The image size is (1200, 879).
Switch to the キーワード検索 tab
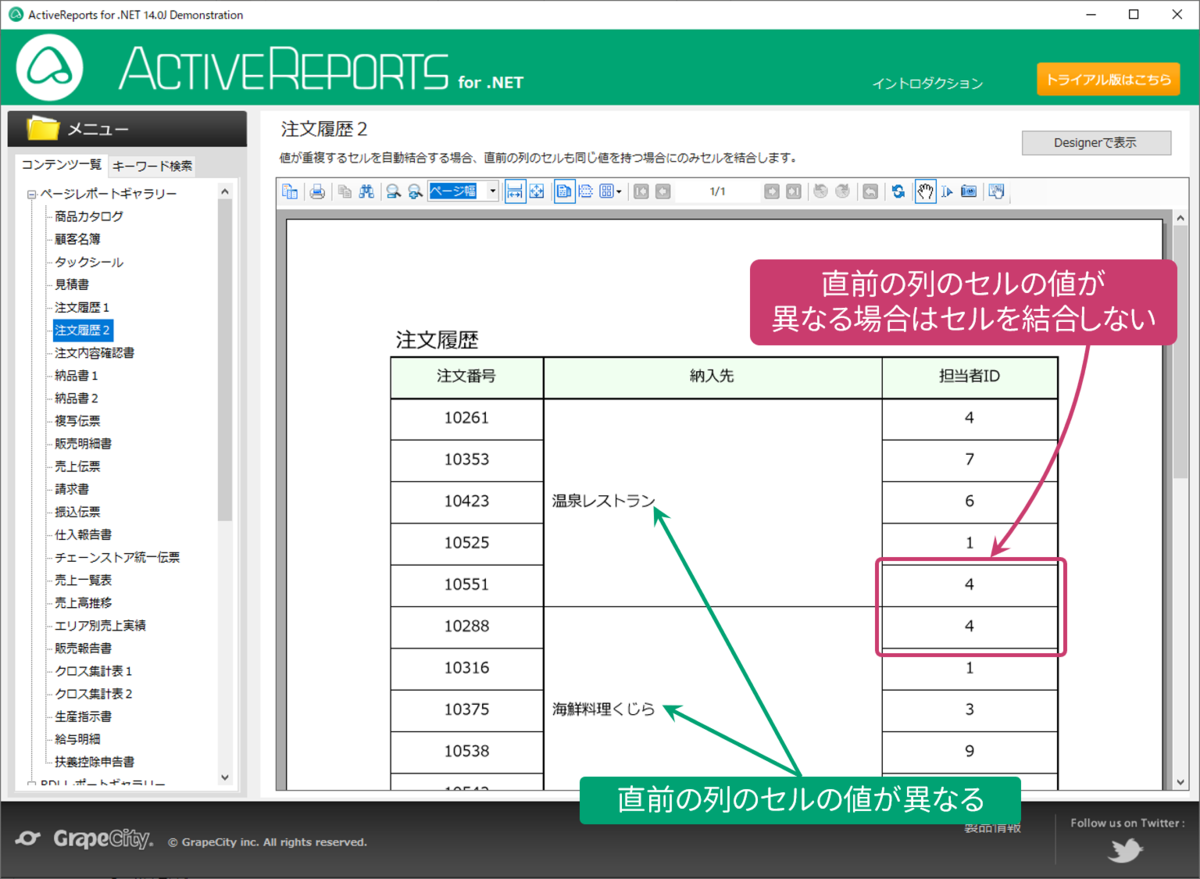click(x=152, y=166)
